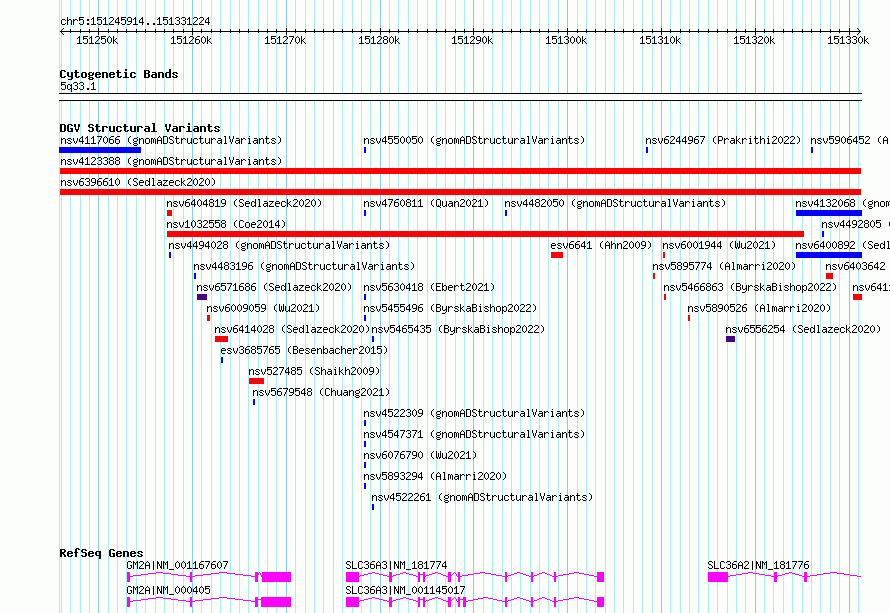Screen dimensions: 890x613
Task: Click nsv5630418 (Ebert2021) label
Action: pyautogui.click(x=429, y=287)
